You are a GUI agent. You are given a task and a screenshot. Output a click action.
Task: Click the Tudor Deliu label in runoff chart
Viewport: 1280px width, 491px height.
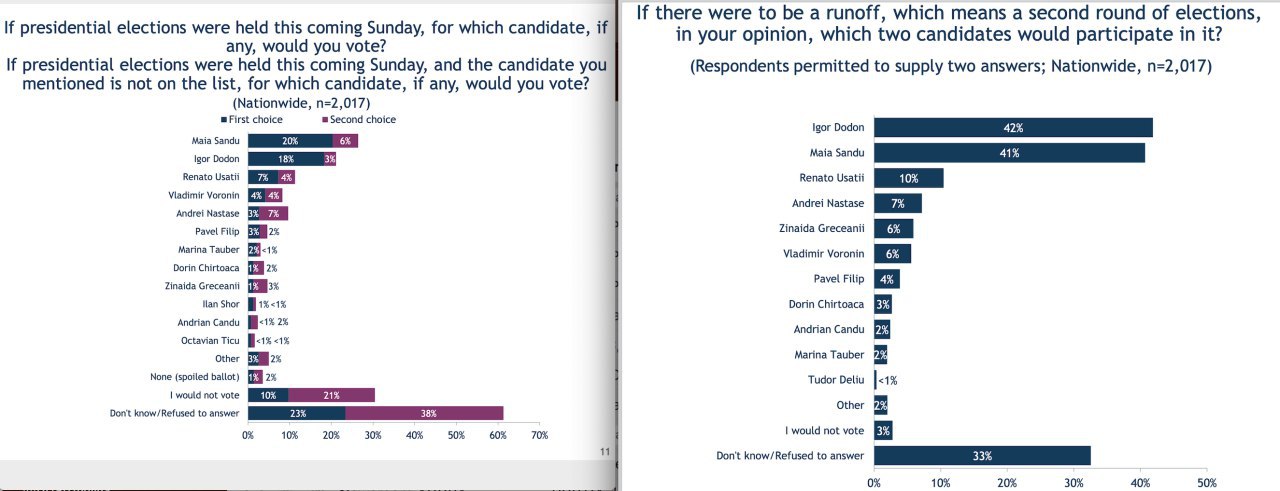pos(836,380)
